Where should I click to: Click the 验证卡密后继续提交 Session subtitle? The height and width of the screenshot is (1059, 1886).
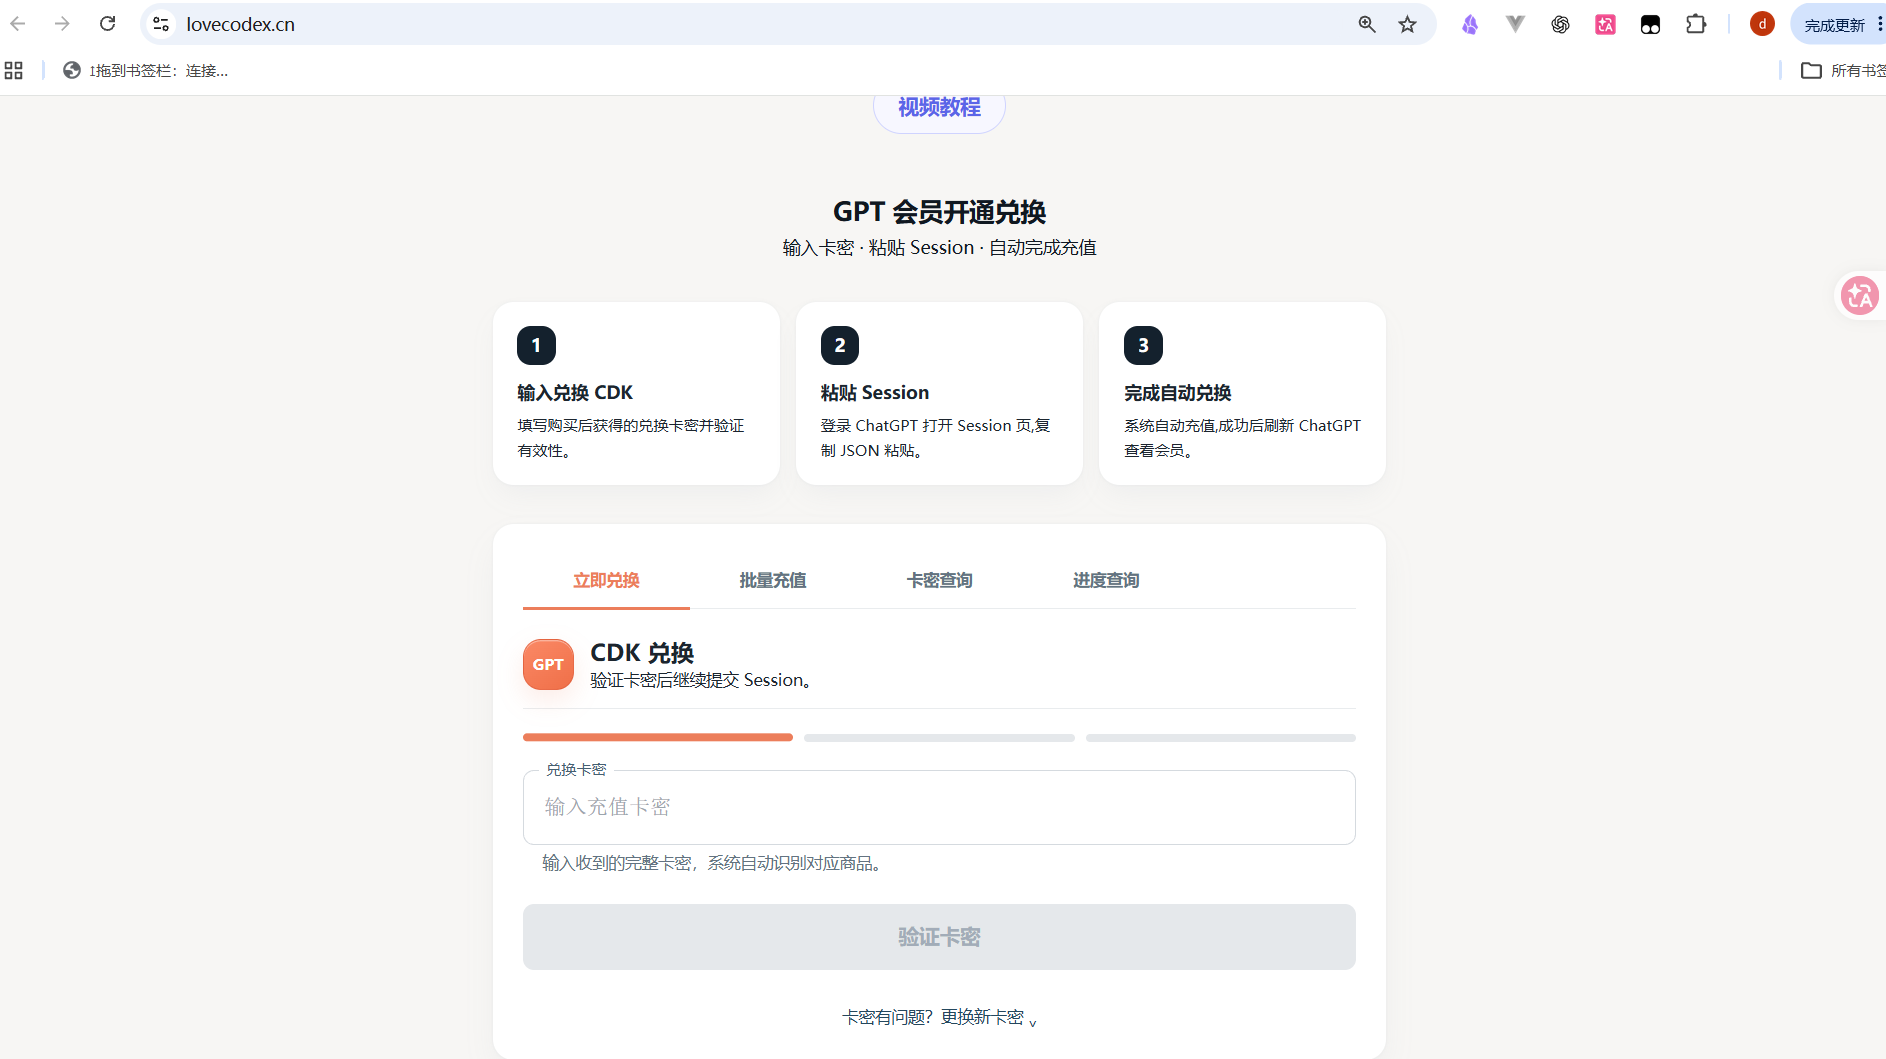700,680
